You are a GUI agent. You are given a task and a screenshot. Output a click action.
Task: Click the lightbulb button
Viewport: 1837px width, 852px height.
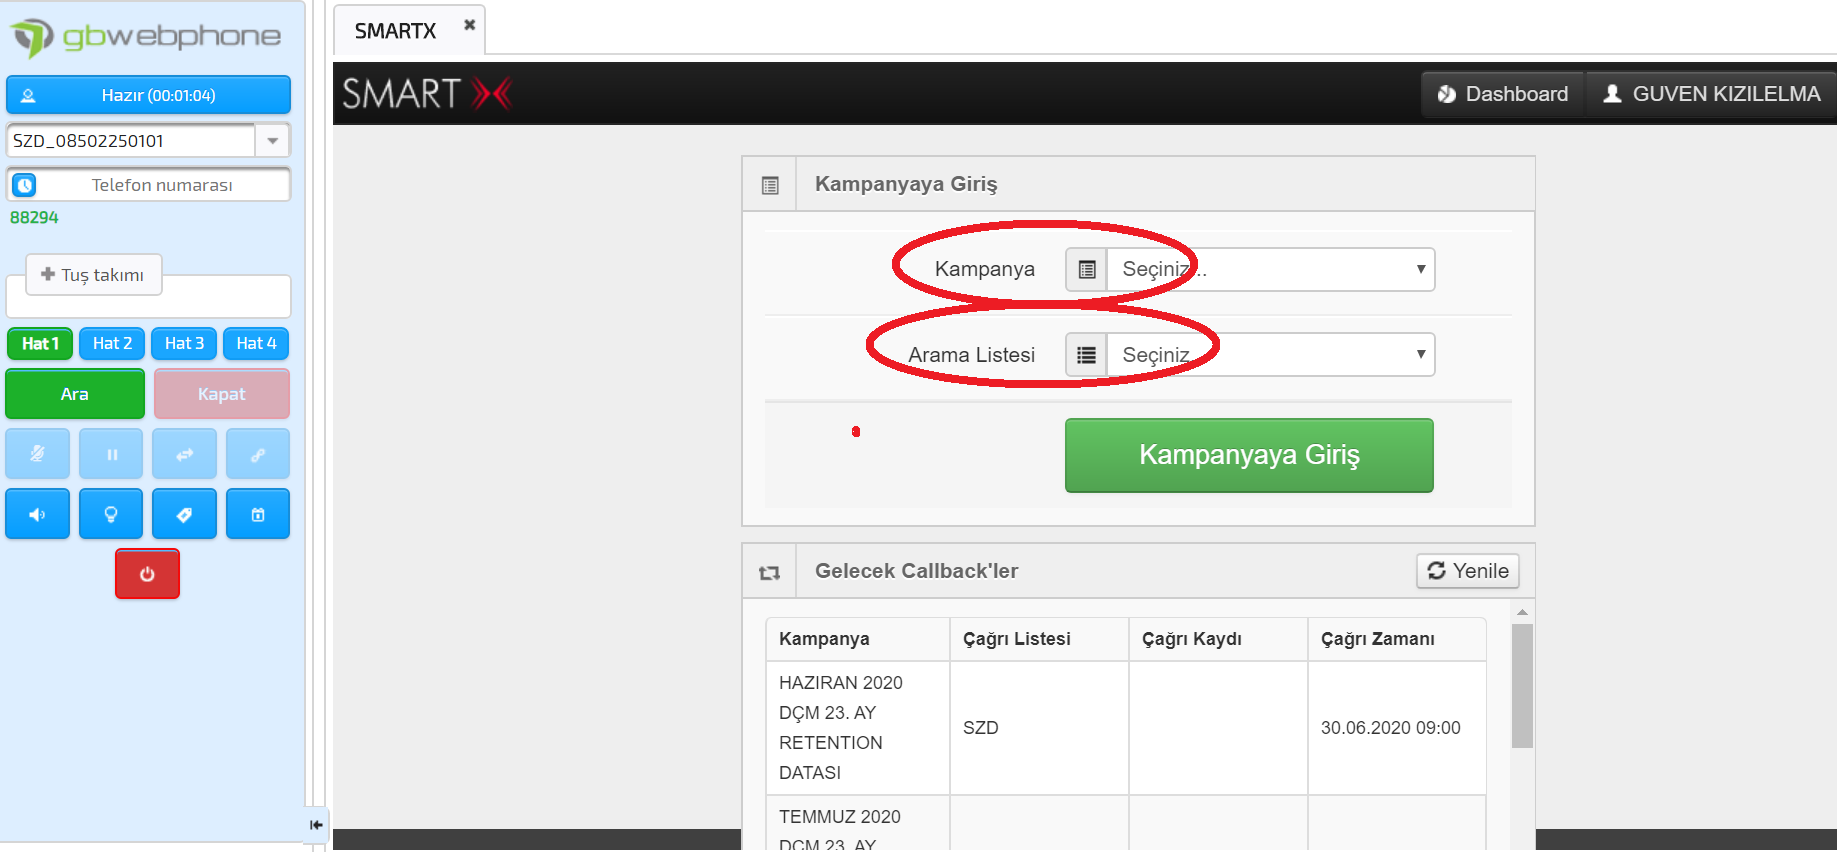111,514
